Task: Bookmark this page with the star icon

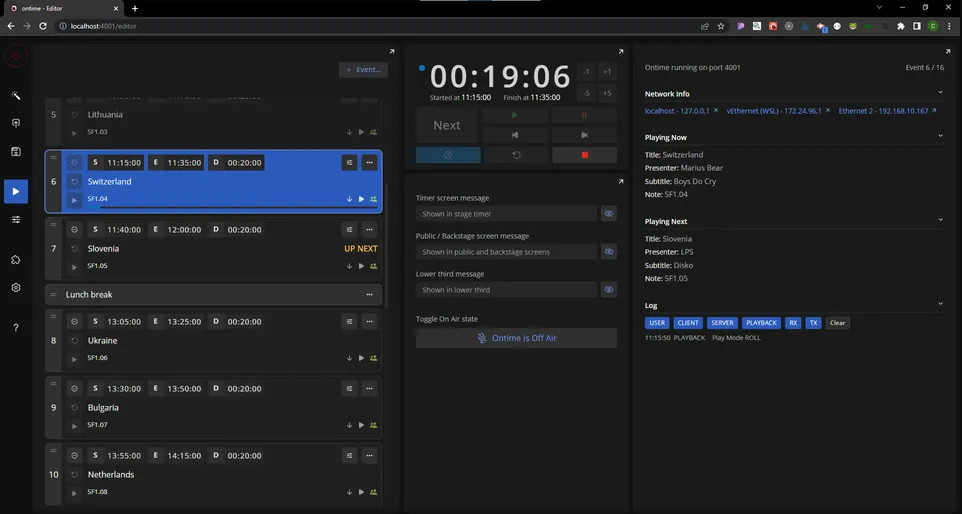Action: (721, 26)
